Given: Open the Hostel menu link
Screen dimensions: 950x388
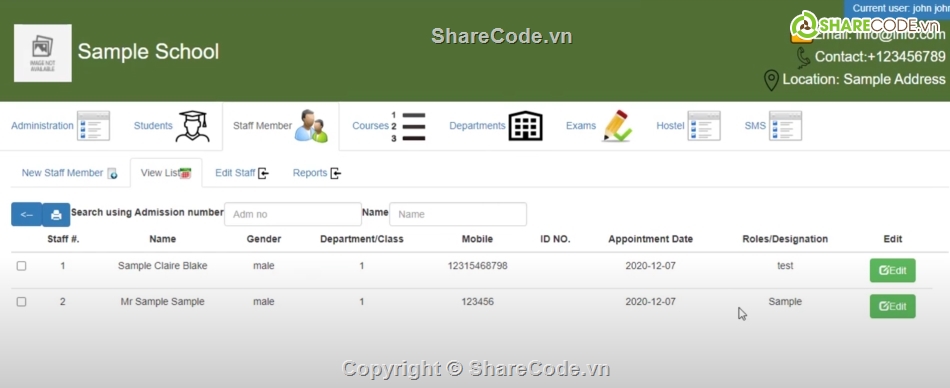Looking at the screenshot, I should [x=670, y=126].
